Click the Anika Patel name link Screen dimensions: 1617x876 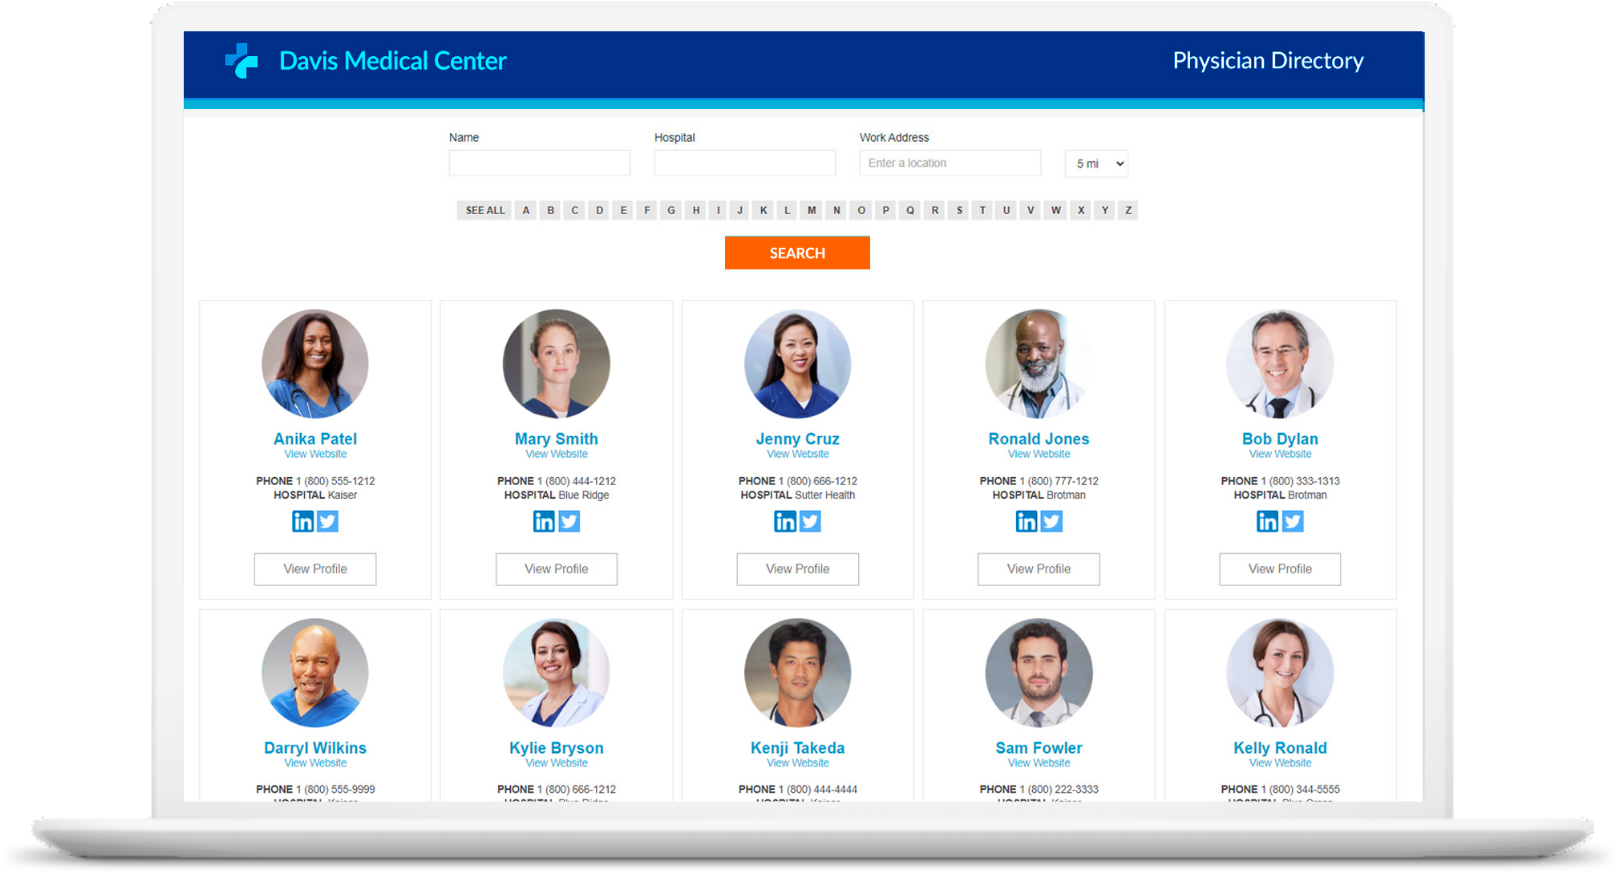[x=315, y=439]
